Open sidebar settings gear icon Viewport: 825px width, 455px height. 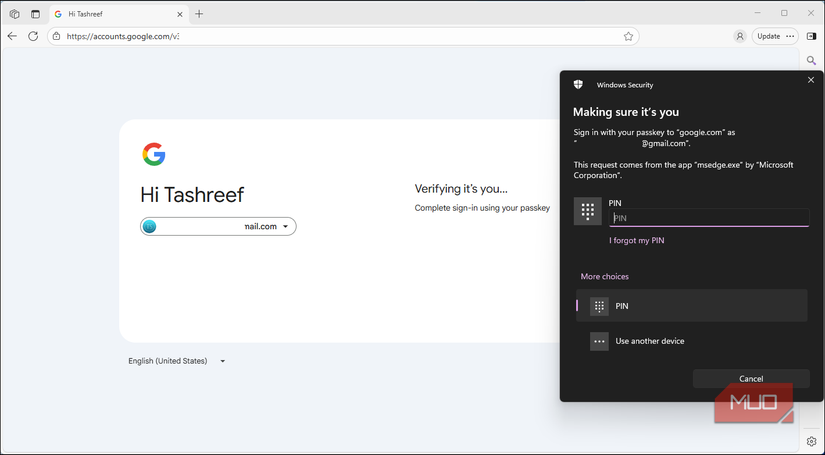point(811,442)
